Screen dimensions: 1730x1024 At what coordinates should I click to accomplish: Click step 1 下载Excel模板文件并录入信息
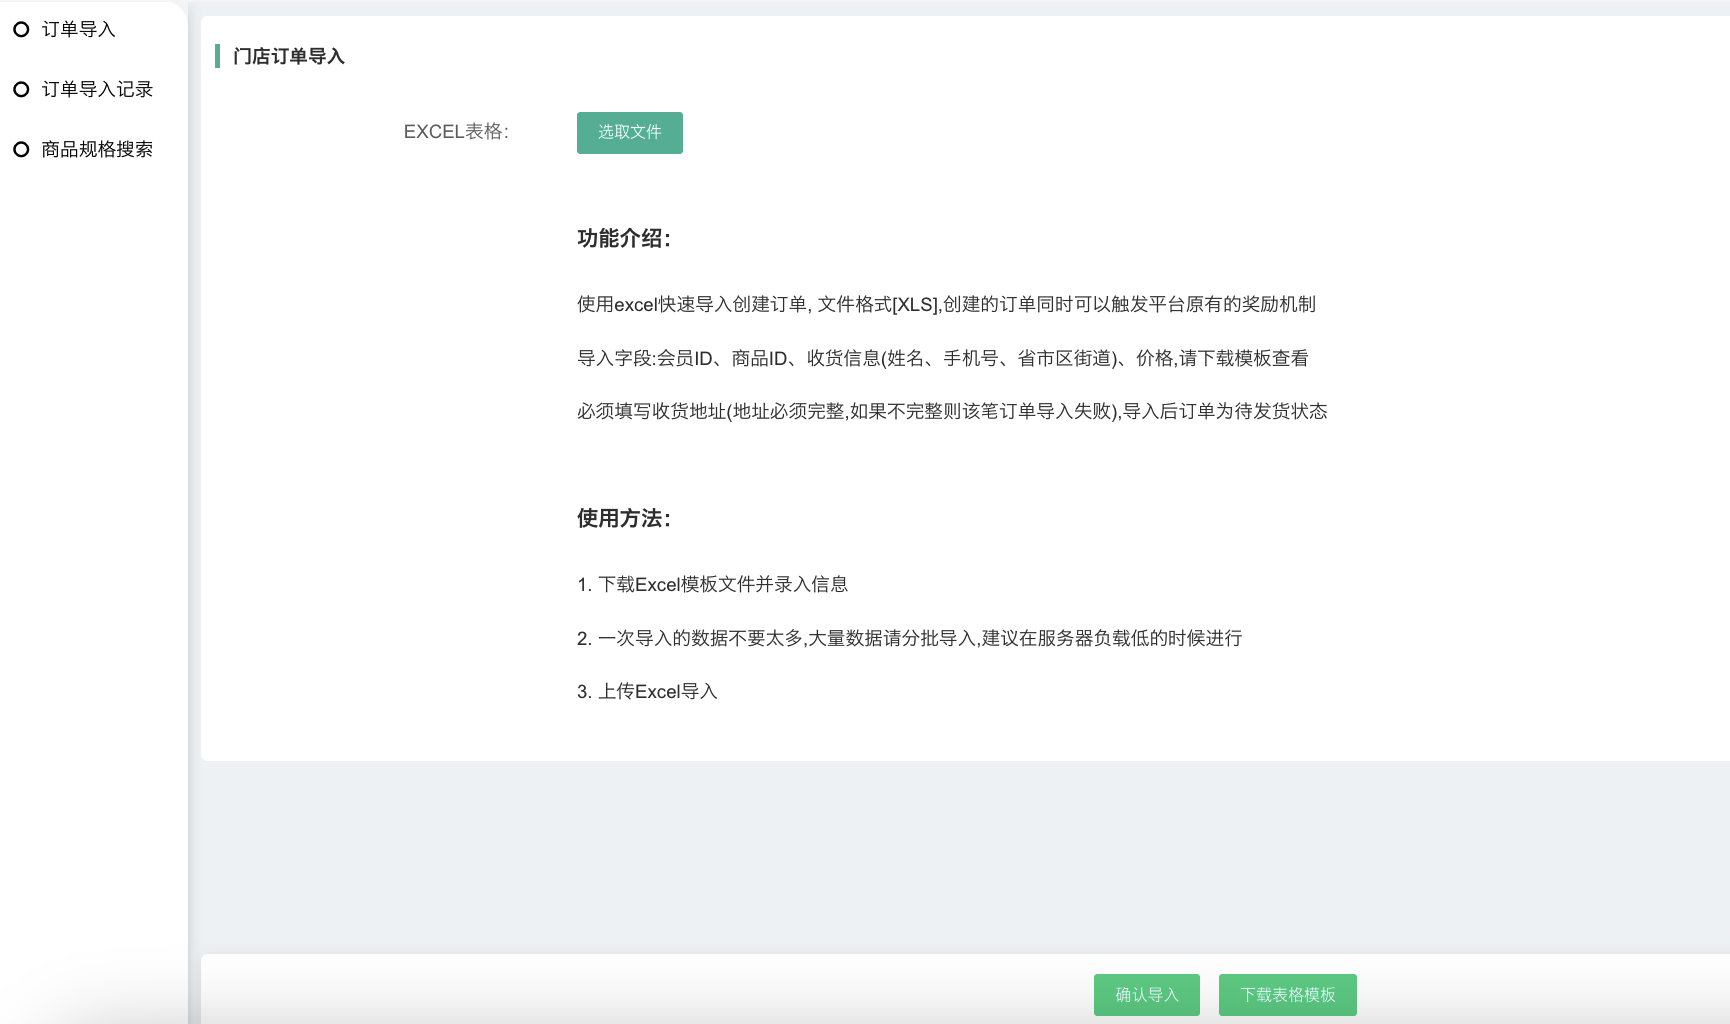click(712, 585)
